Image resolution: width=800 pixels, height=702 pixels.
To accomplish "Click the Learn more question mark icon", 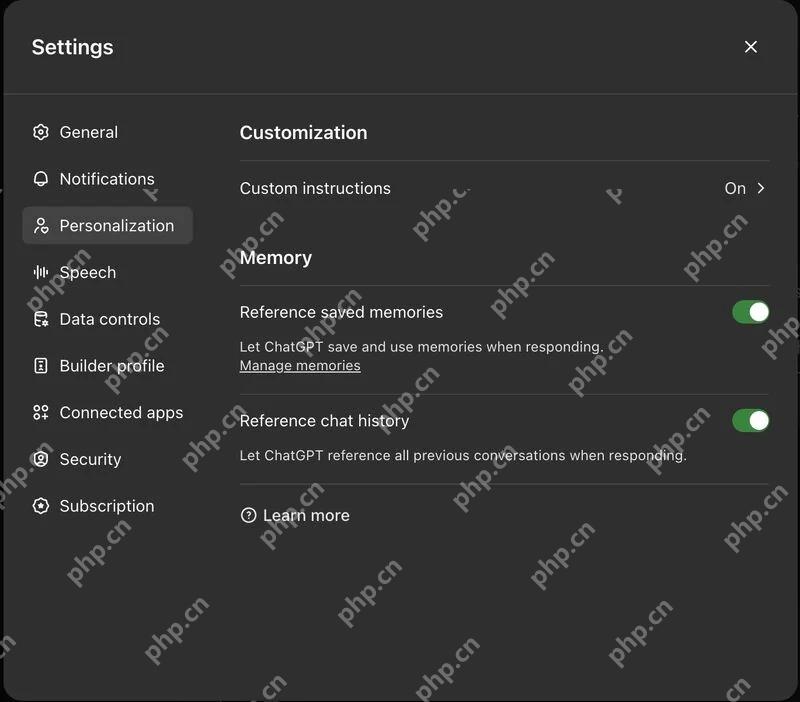I will [248, 515].
